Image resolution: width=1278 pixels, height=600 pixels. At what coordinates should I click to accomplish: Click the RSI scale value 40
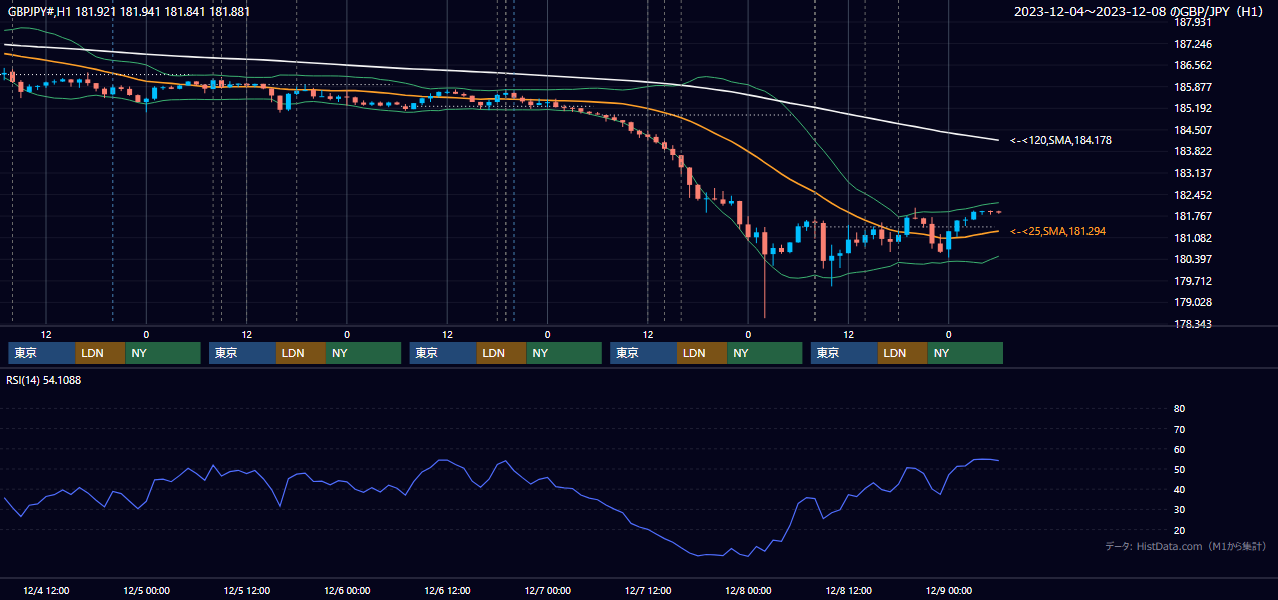[1179, 490]
